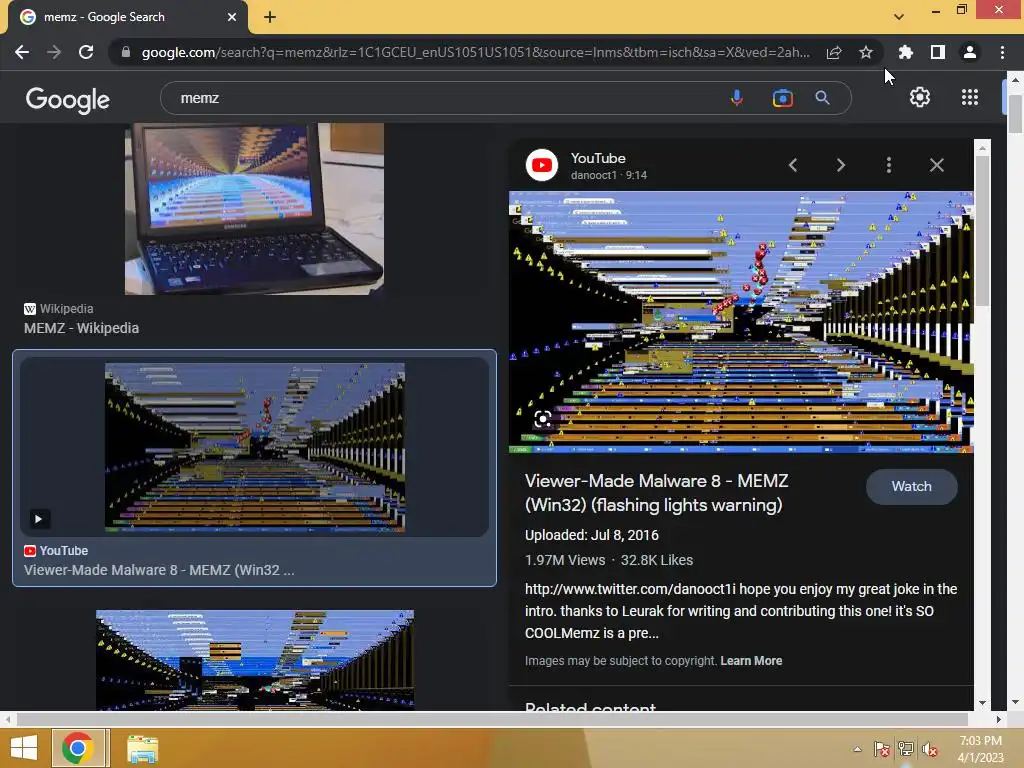The width and height of the screenshot is (1024, 768).
Task: Click the Watch button
Action: [912, 487]
